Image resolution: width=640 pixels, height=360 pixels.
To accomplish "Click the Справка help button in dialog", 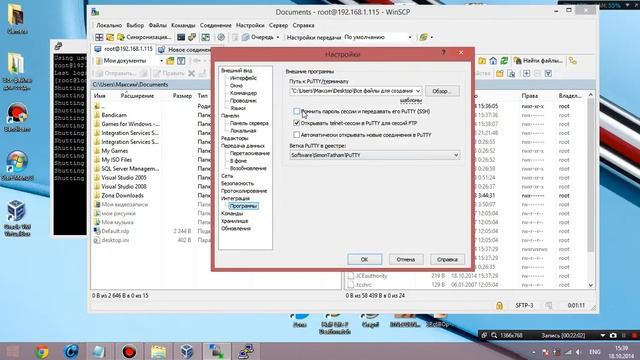I will (x=447, y=259).
